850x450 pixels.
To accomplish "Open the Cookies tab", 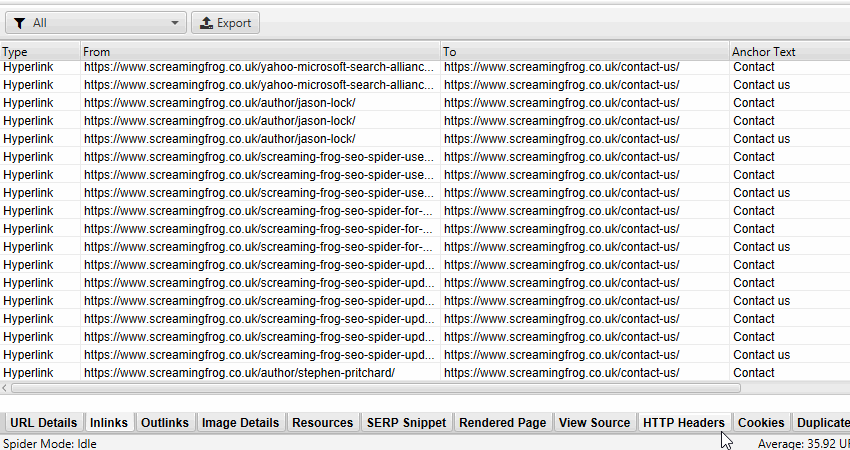I will coord(761,423).
